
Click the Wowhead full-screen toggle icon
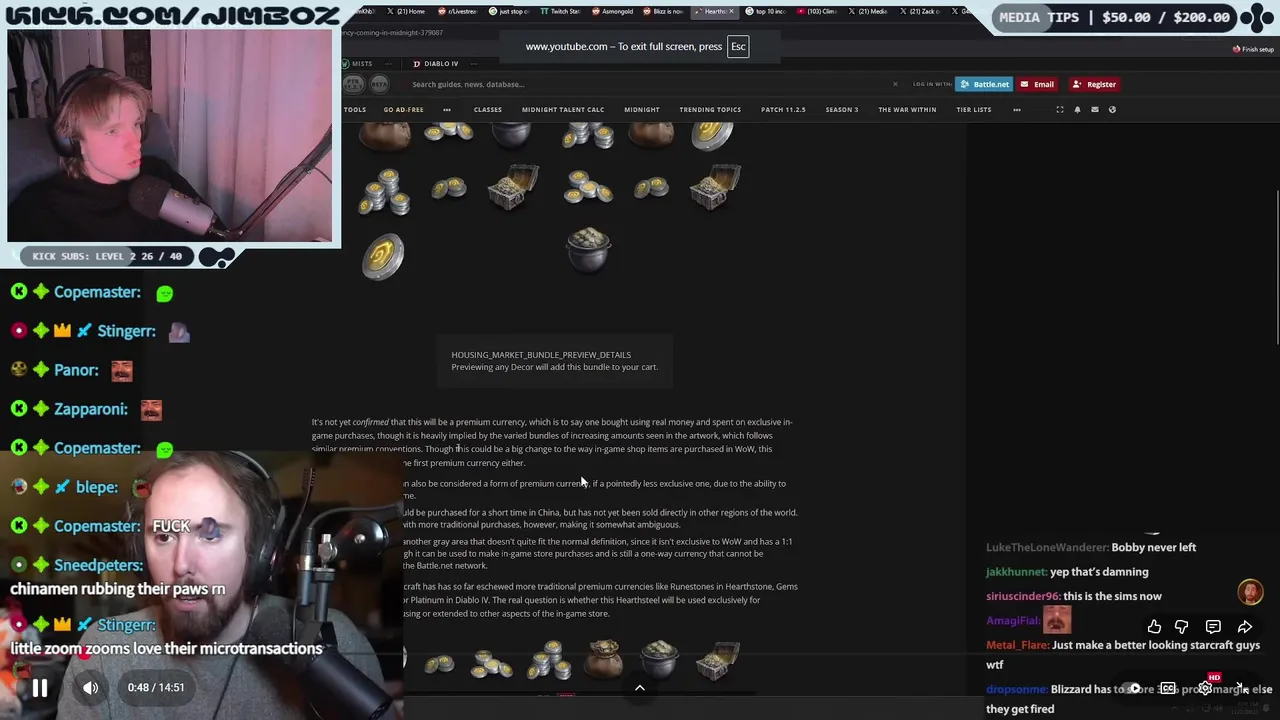[x=1060, y=110]
